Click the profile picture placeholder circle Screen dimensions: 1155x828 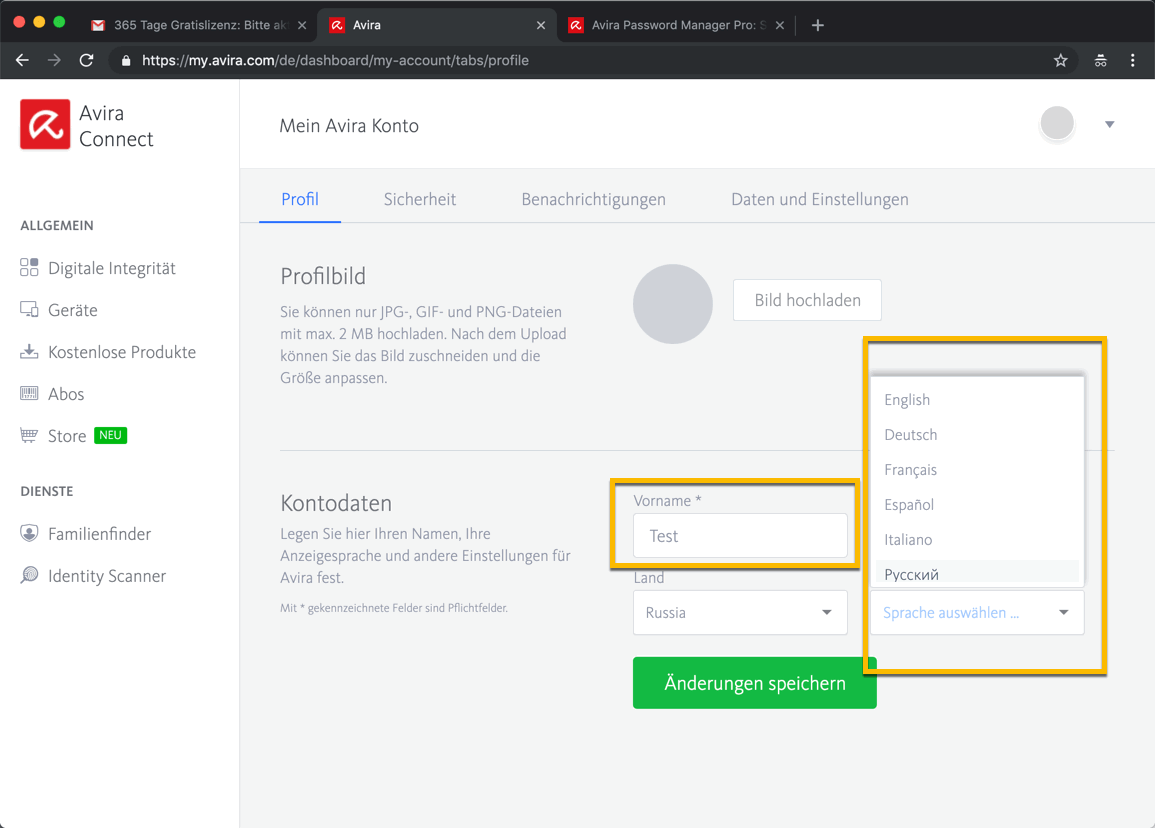click(673, 304)
